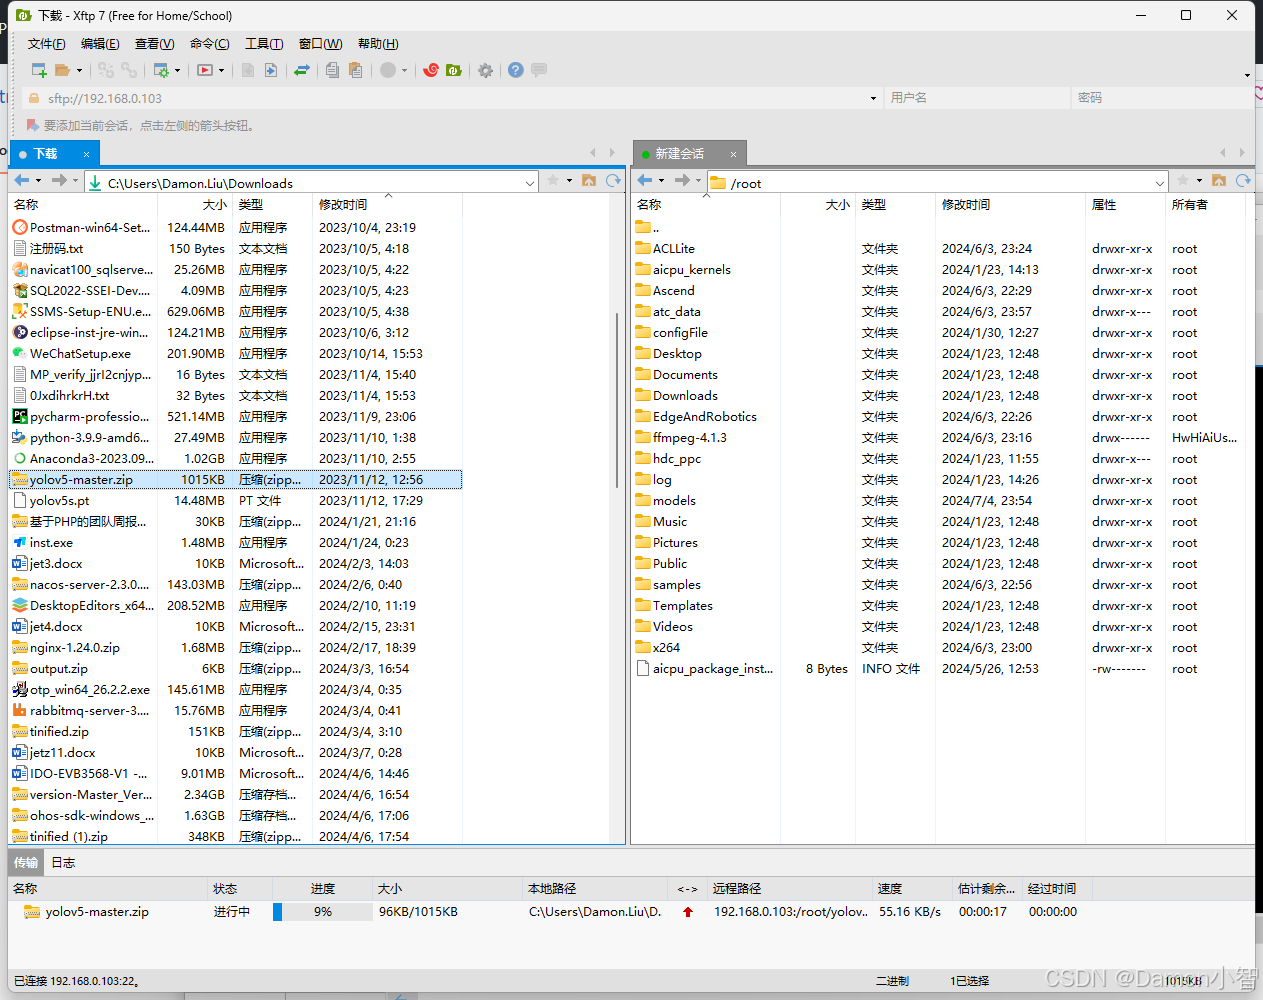Open Xshell via the red swirl icon
Image resolution: width=1263 pixels, height=1000 pixels.
click(431, 70)
